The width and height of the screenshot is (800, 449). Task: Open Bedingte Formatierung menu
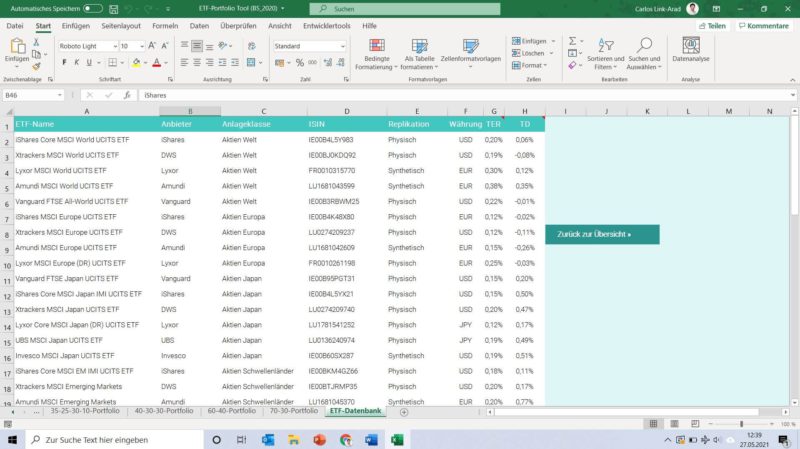pyautogui.click(x=377, y=54)
